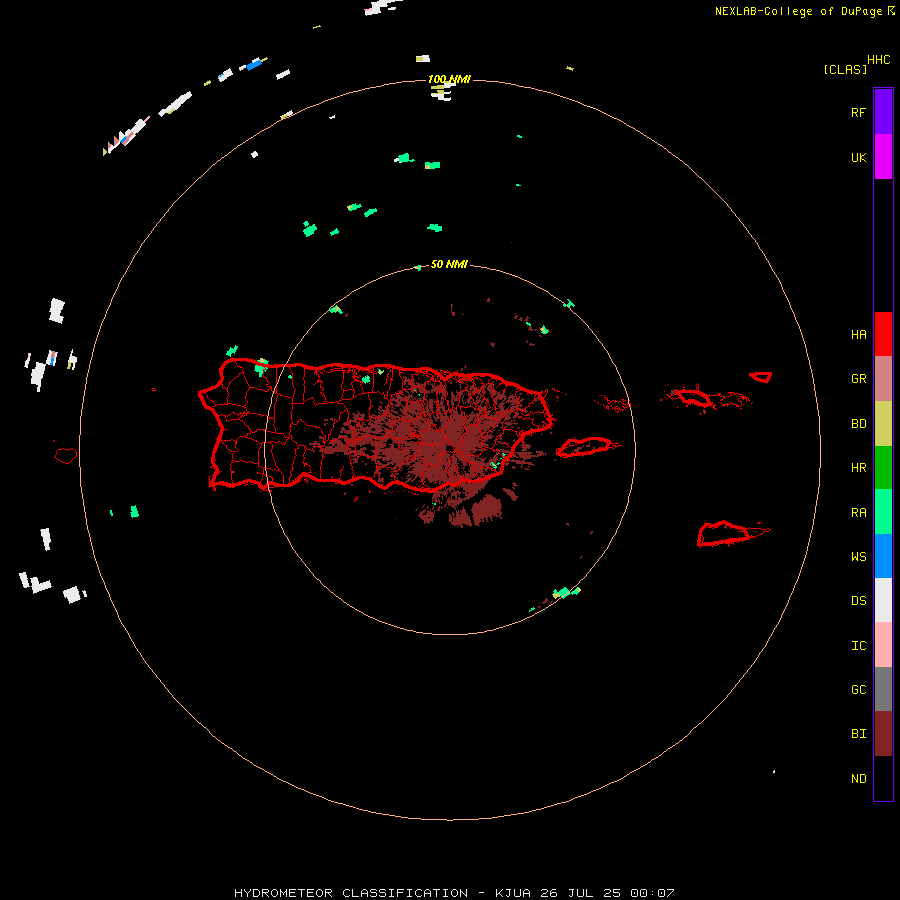Click the 100 NMI range ring label
Viewport: 900px width, 900px height.
click(449, 79)
